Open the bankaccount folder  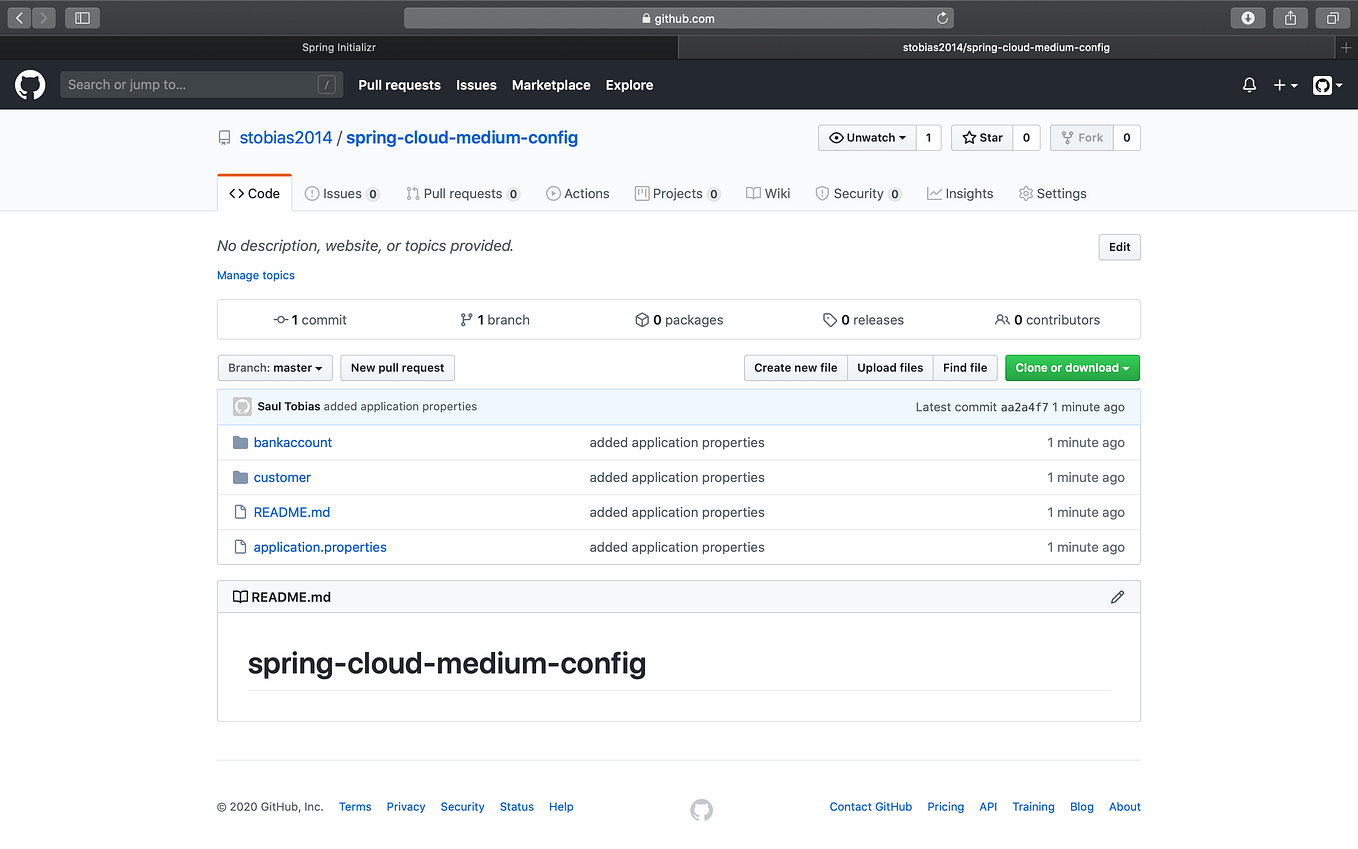pyautogui.click(x=292, y=442)
